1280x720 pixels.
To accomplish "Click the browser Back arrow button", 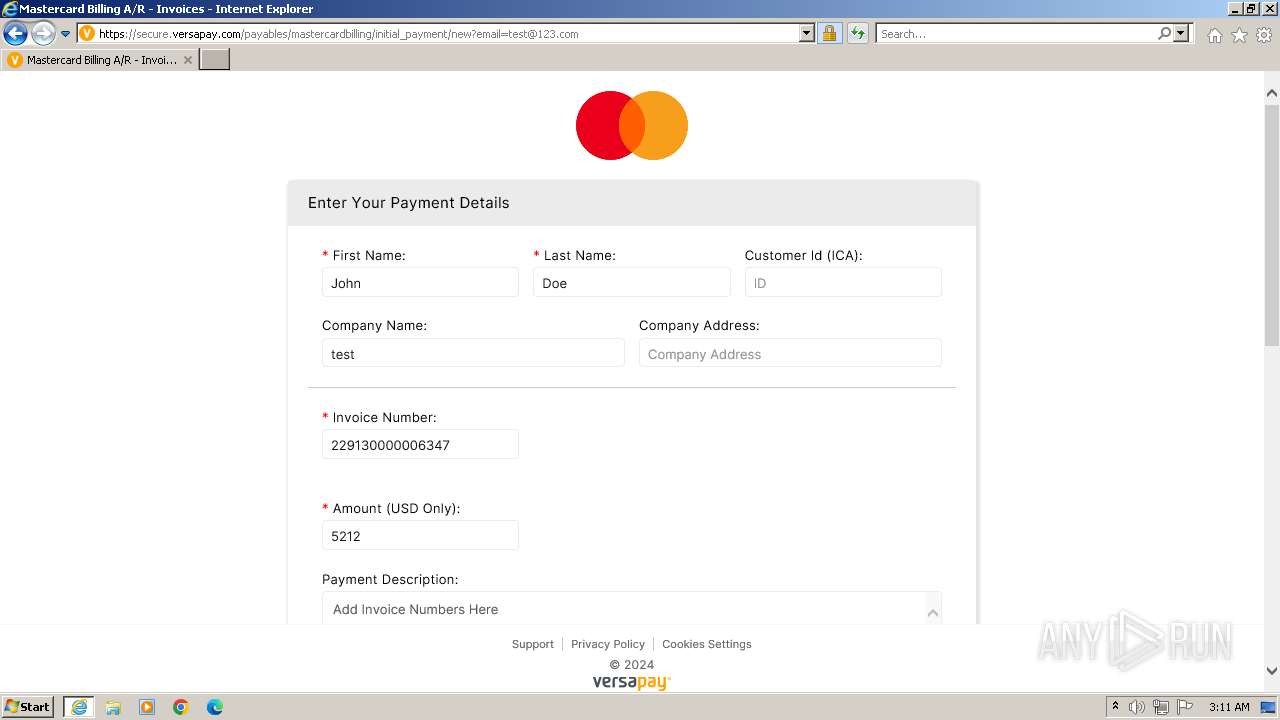I will click(x=15, y=34).
